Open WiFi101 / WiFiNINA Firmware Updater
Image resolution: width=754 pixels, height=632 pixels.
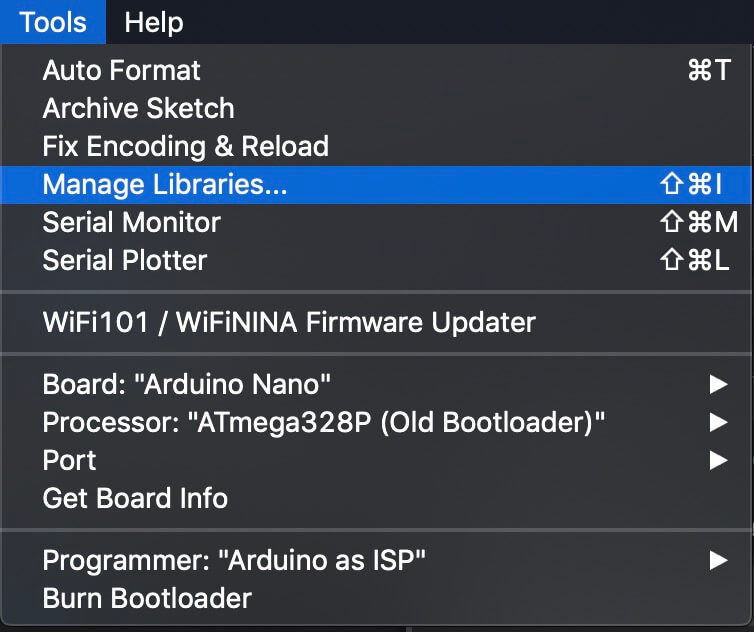tap(376, 322)
